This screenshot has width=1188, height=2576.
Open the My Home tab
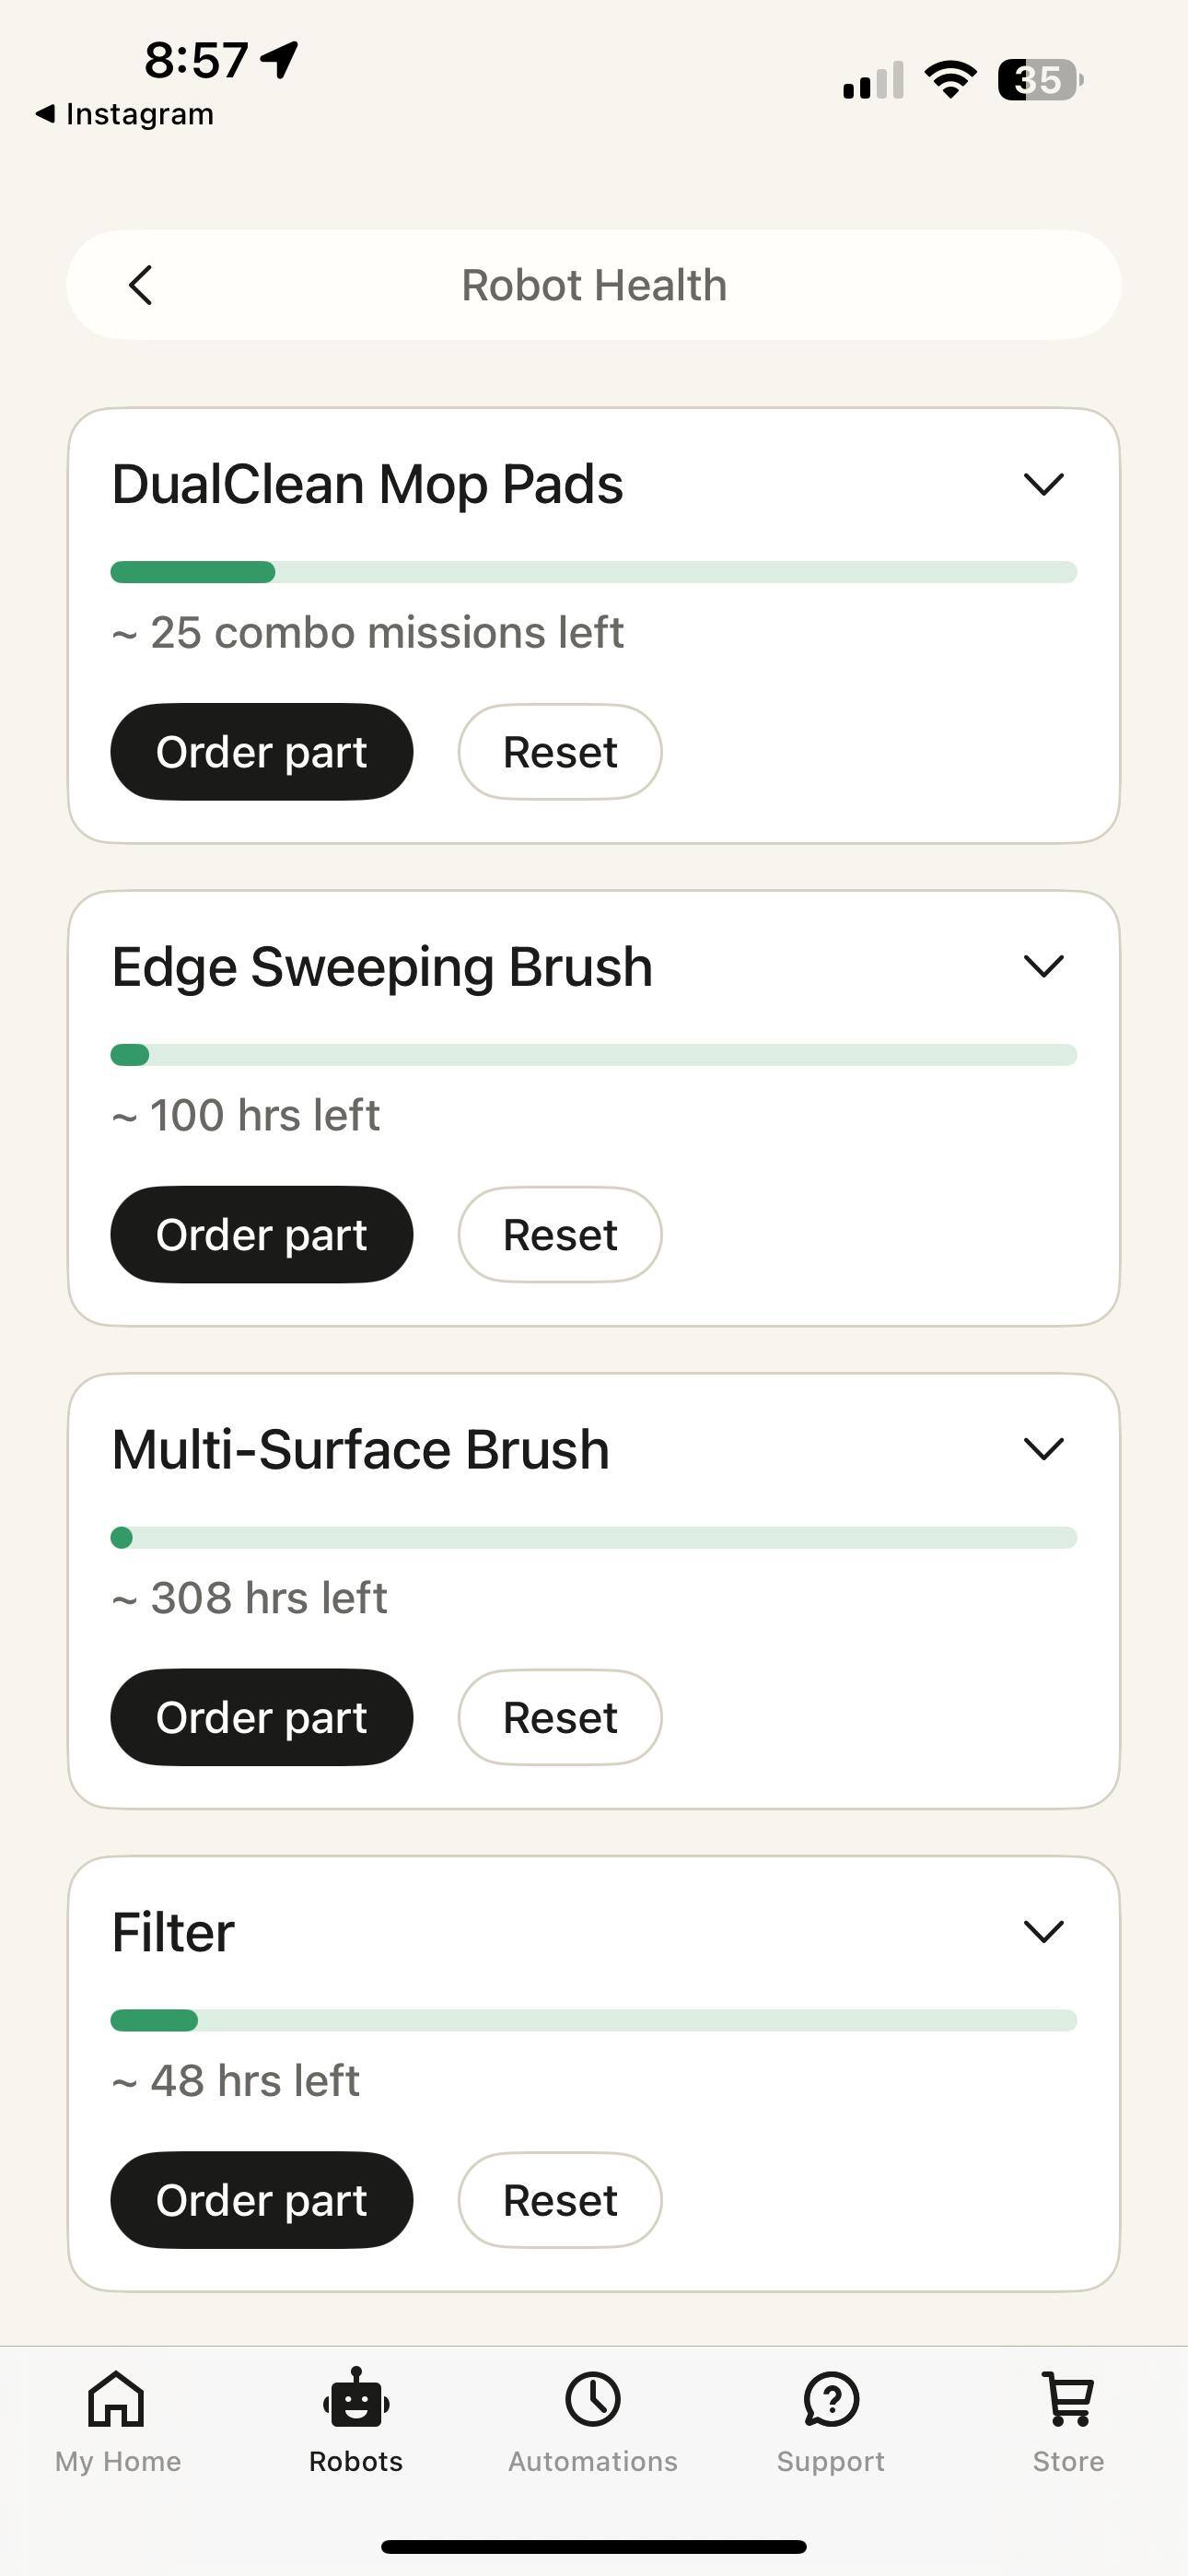[x=117, y=2401]
